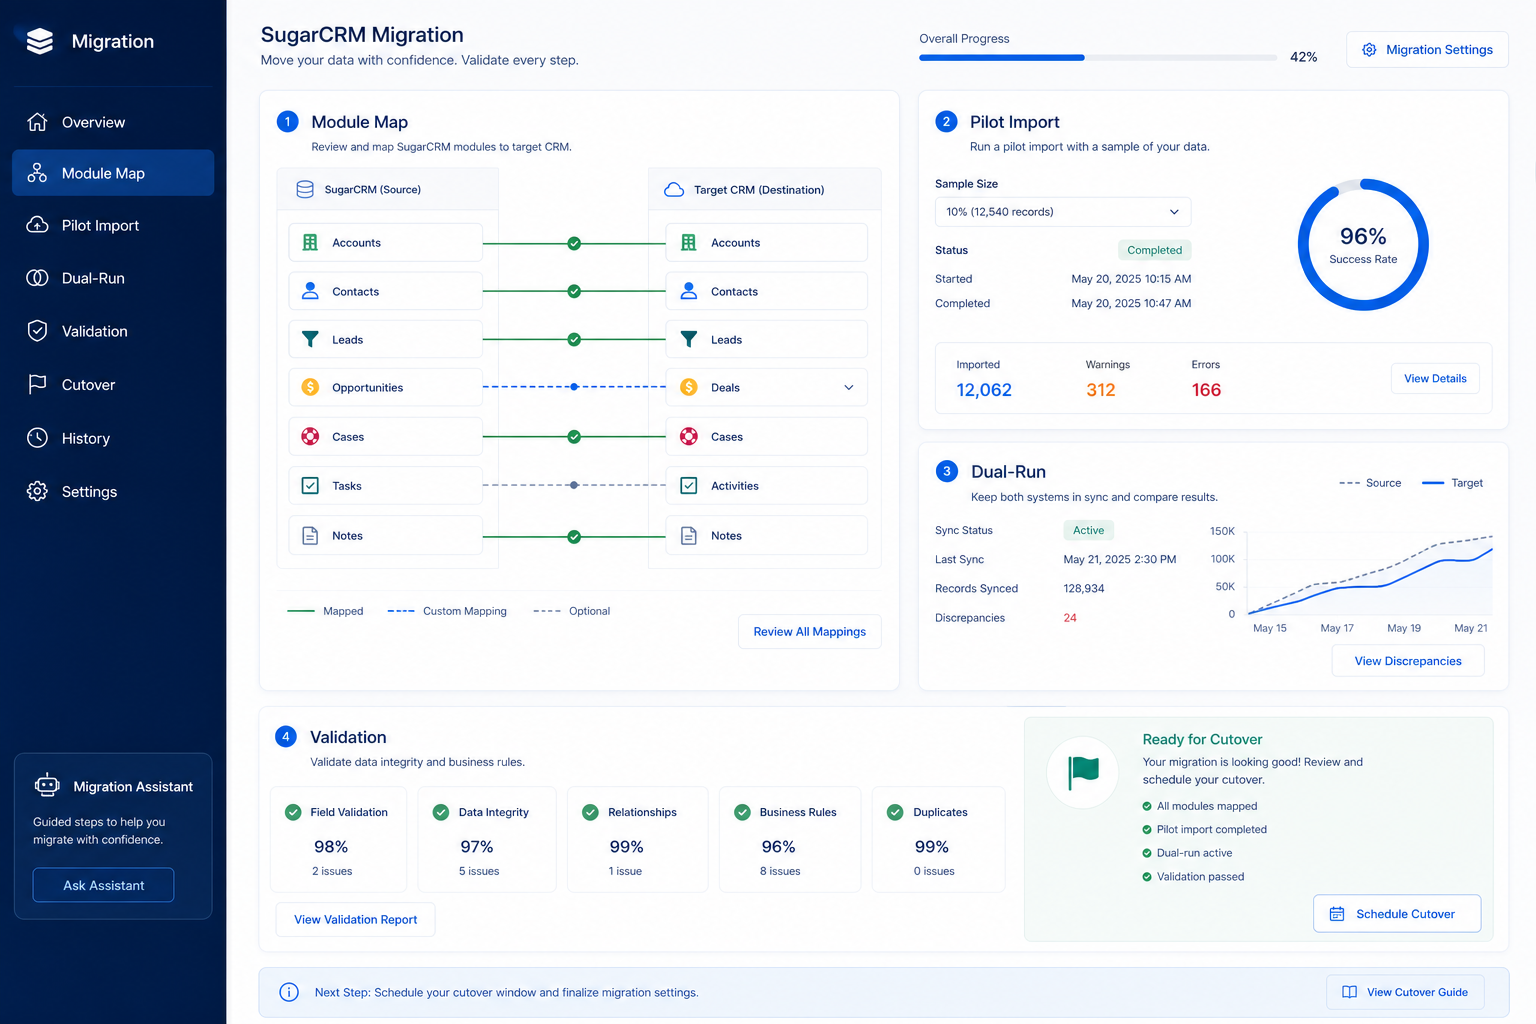Viewport: 1536px width, 1024px height.
Task: Click the Settings gear icon in sidebar
Action: pyautogui.click(x=37, y=491)
